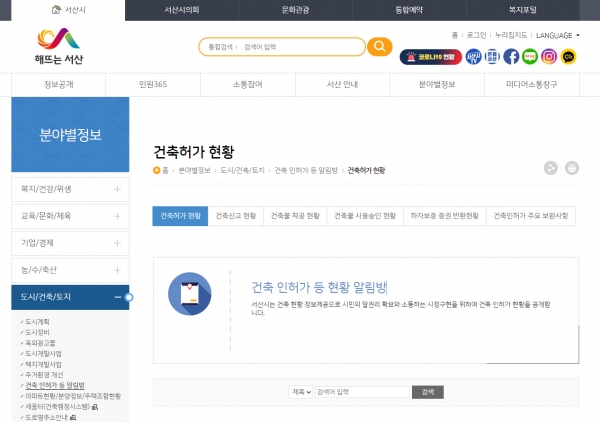Open the 제목 search filter dropdown
The image size is (600, 422).
click(x=300, y=392)
